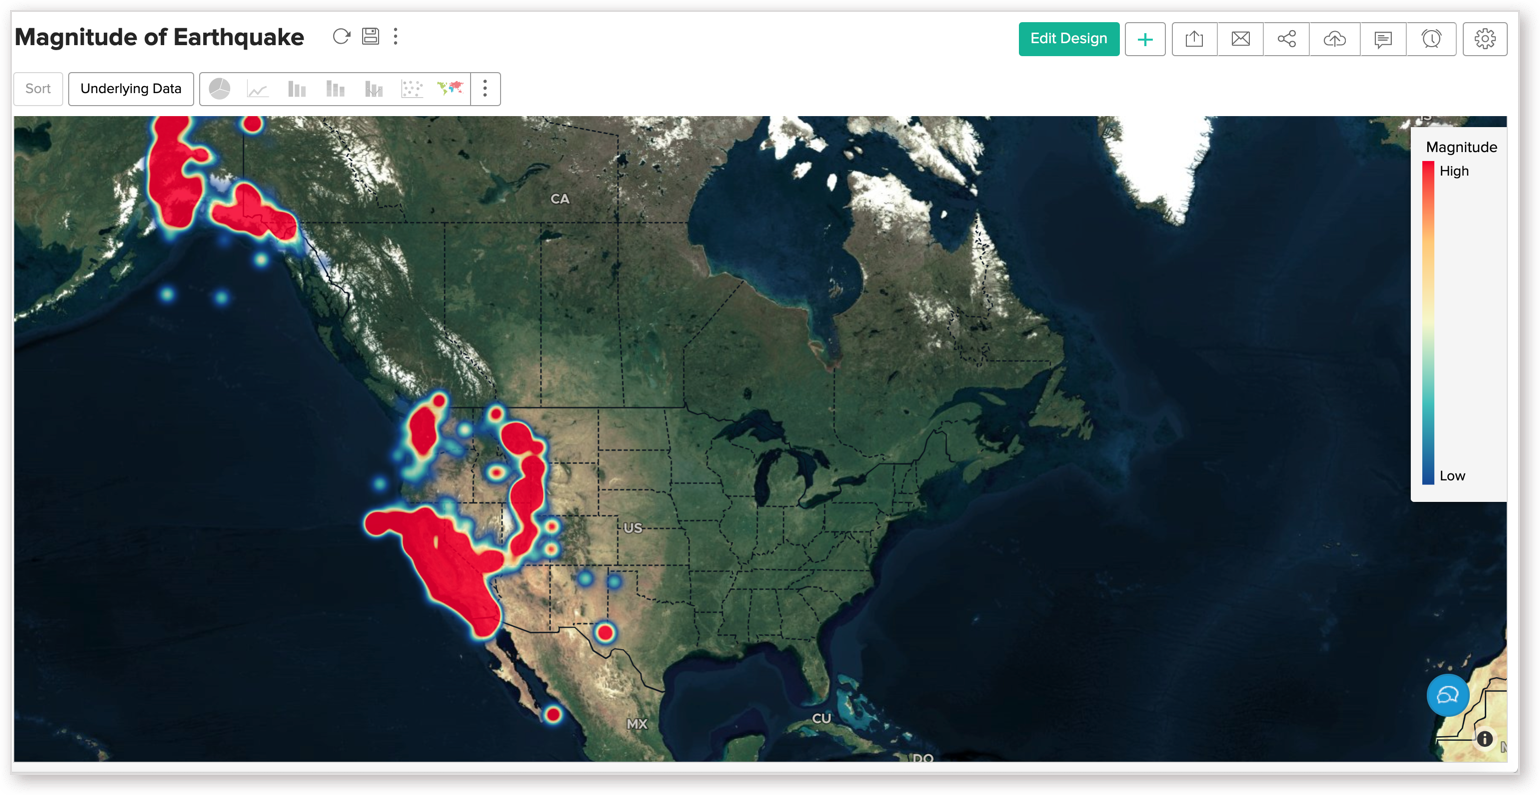Click the Sort button
The height and width of the screenshot is (795, 1540).
coord(38,89)
